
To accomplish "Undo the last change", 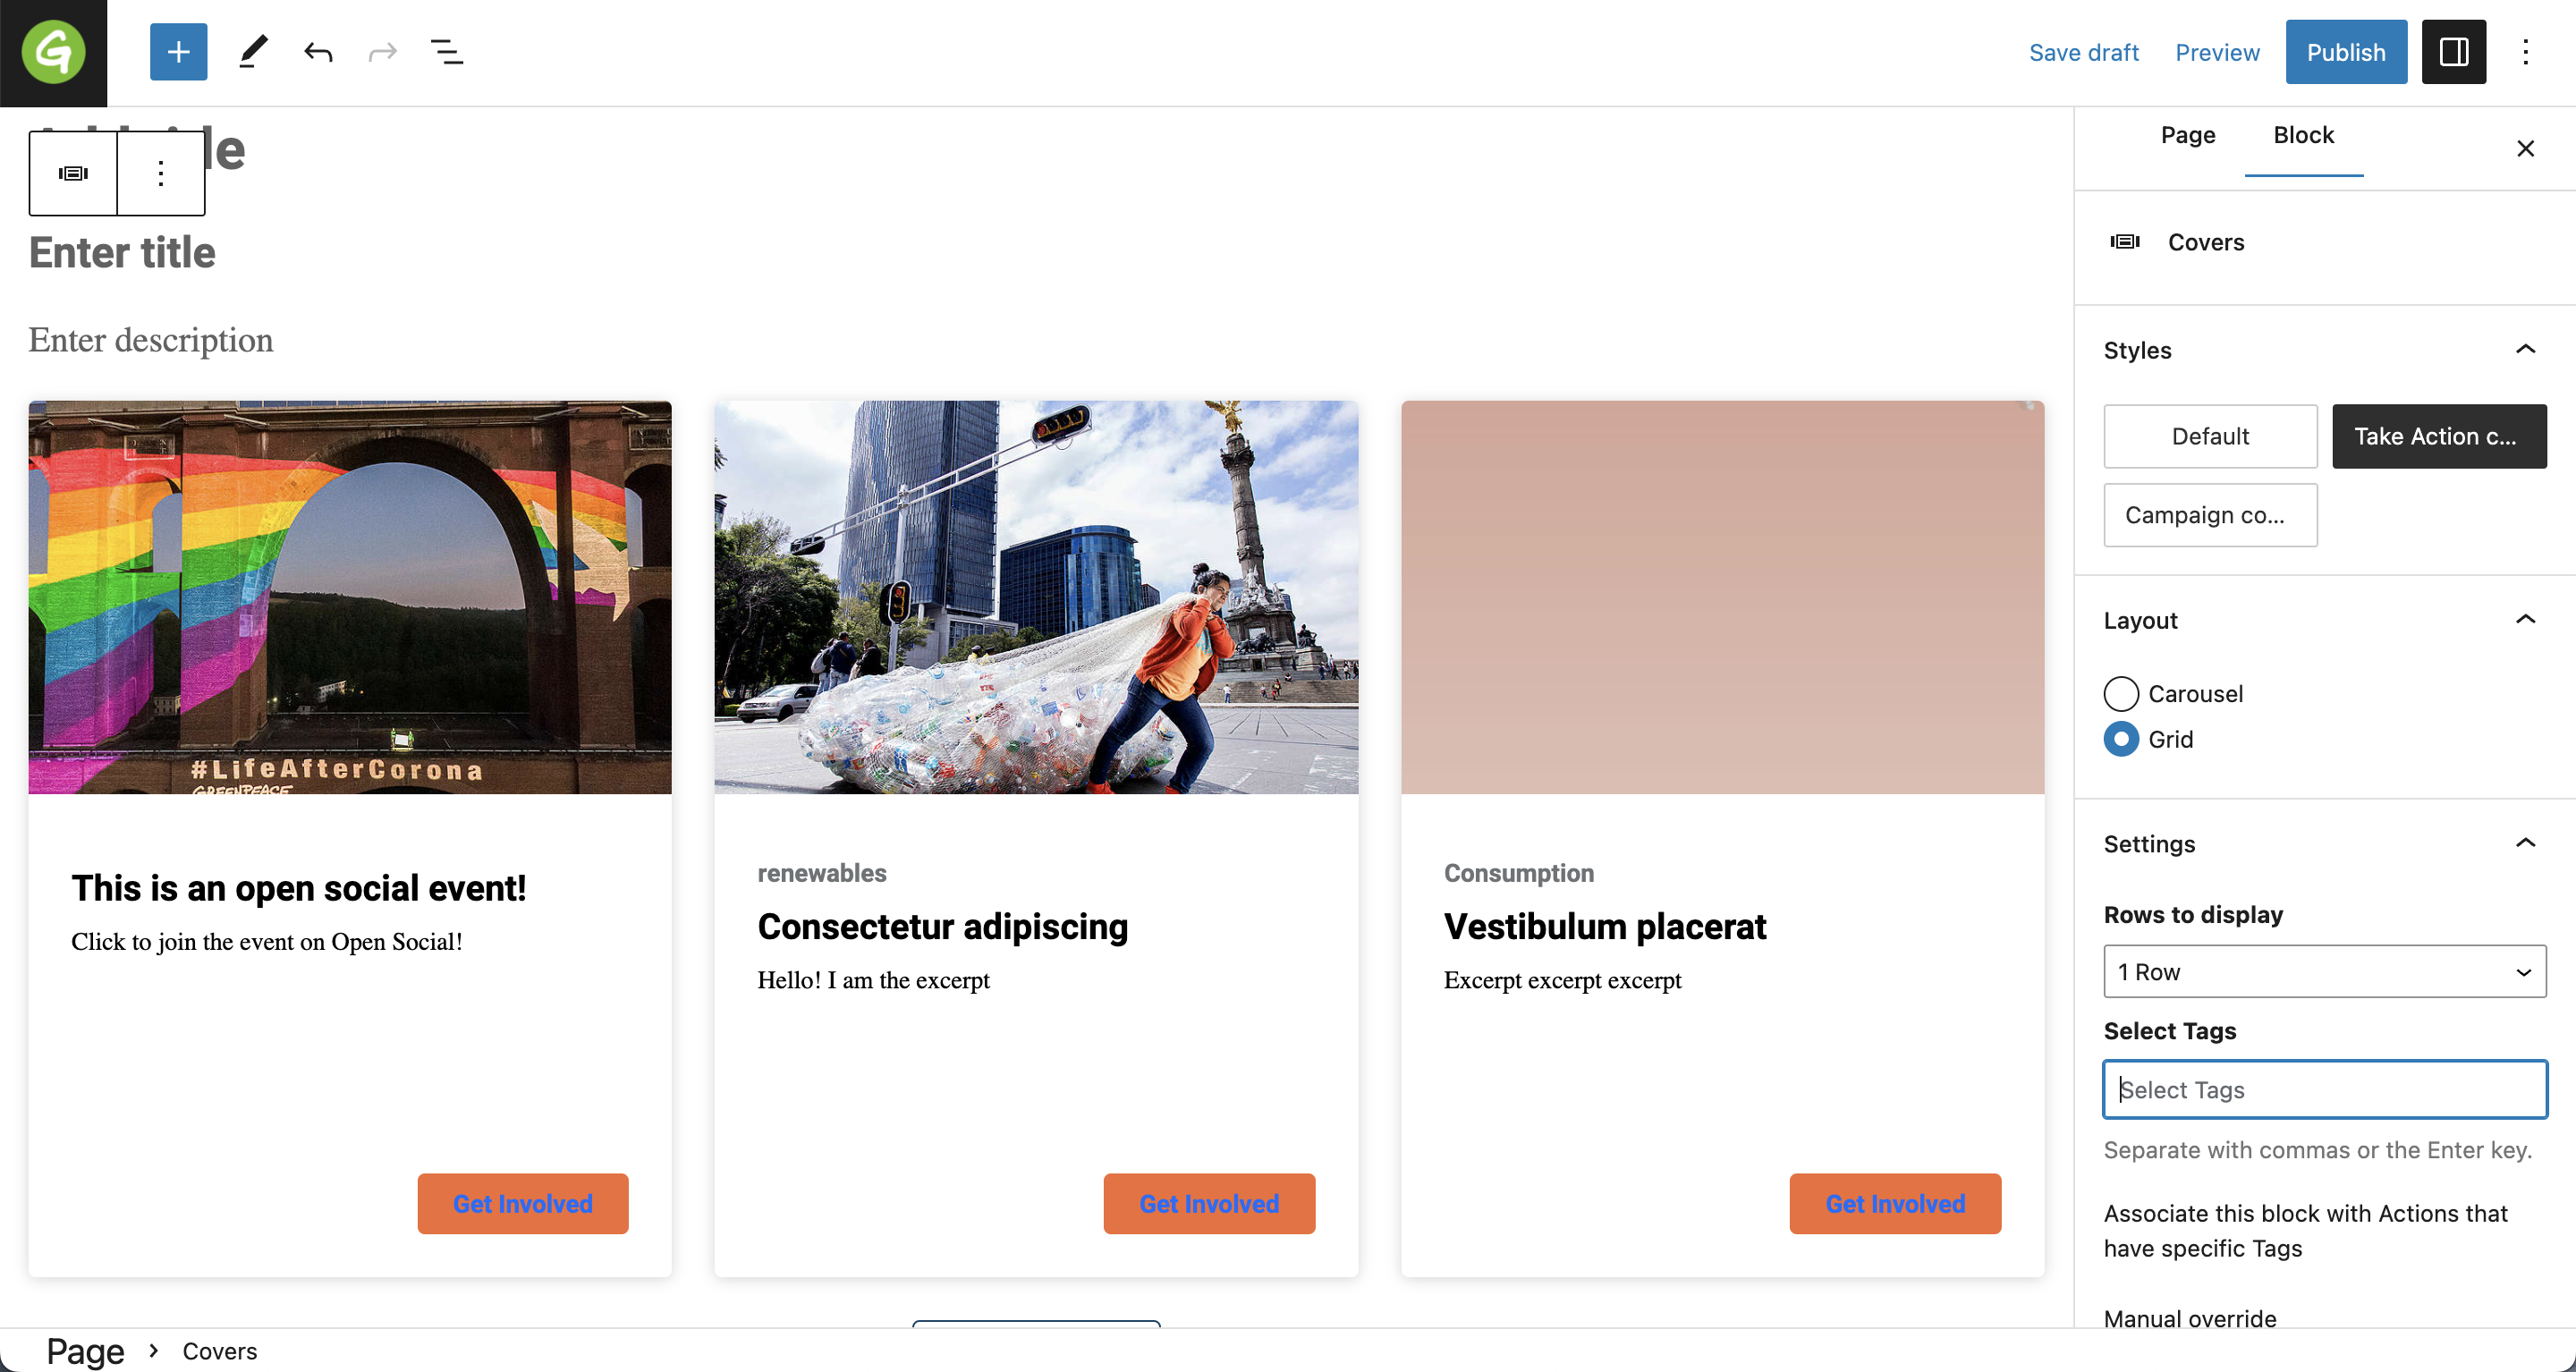I will 318,52.
